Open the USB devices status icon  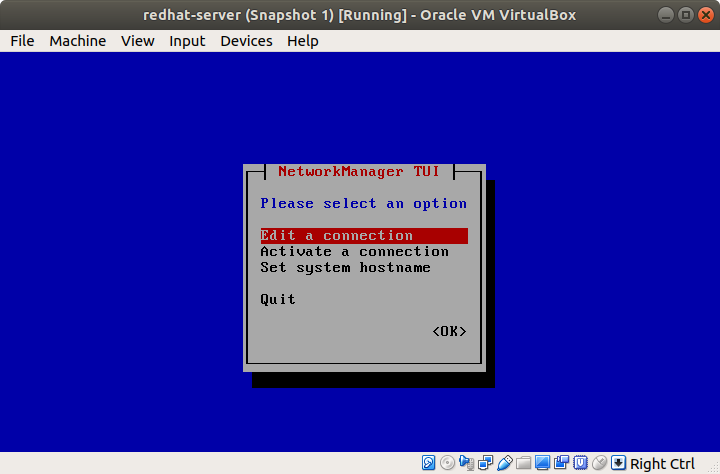(x=505, y=463)
